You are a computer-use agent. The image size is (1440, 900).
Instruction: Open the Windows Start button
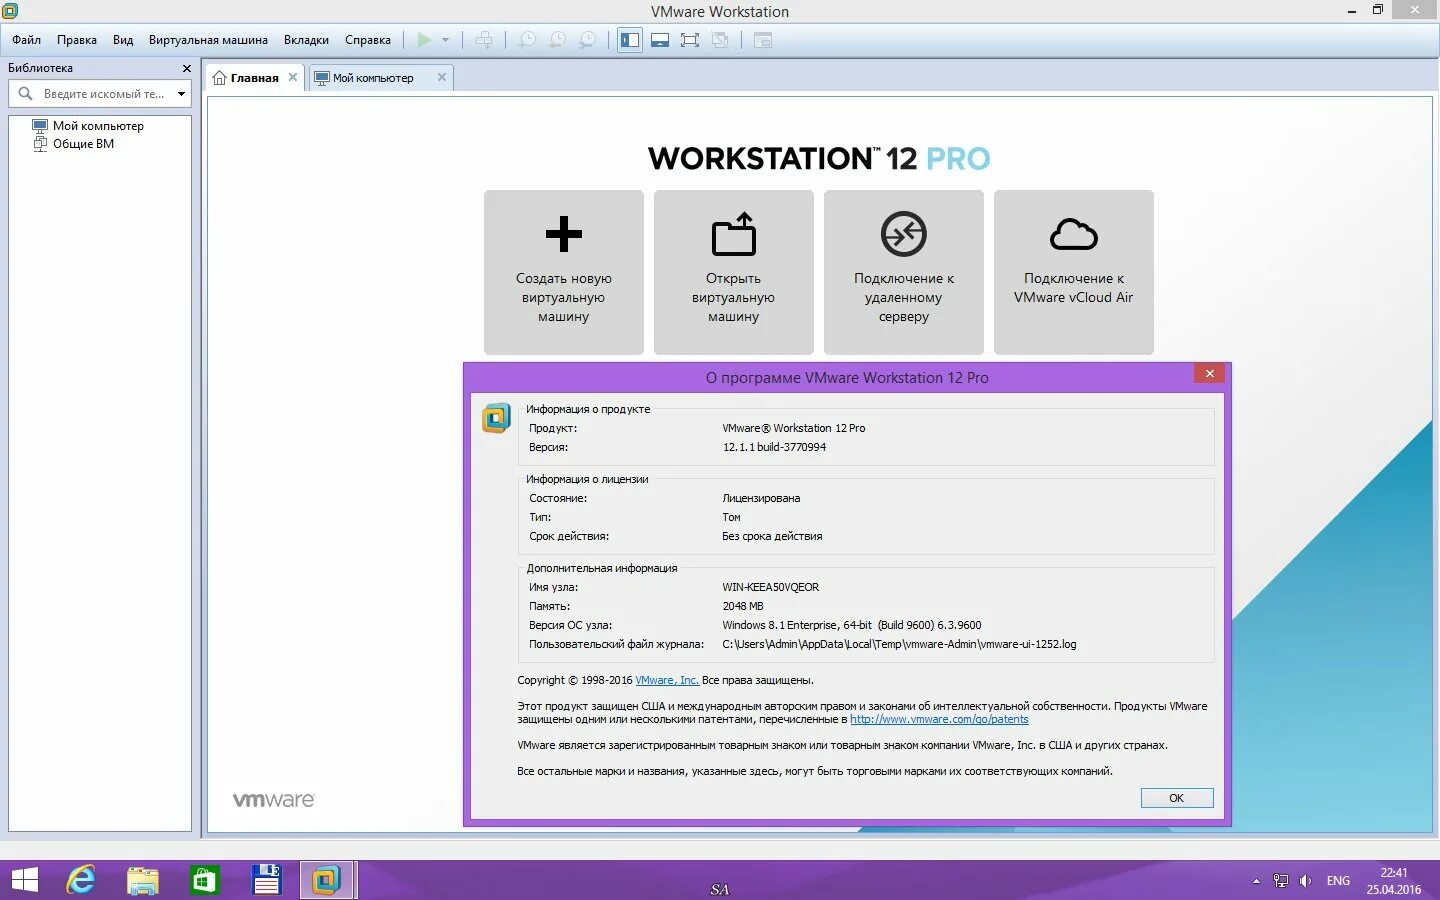(x=24, y=880)
